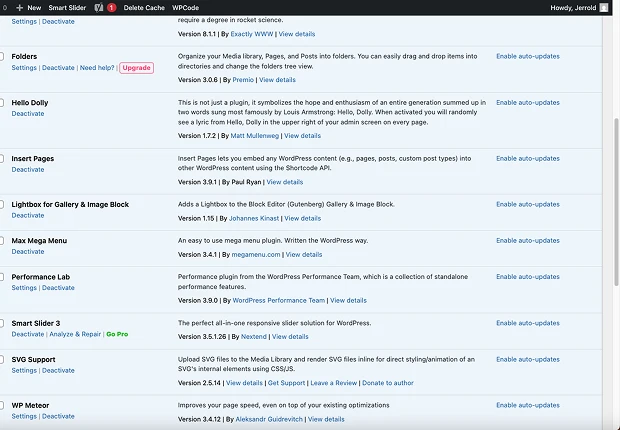The image size is (620, 430).
Task: Check the Insert Pages plugin checkbox
Action: (1, 159)
